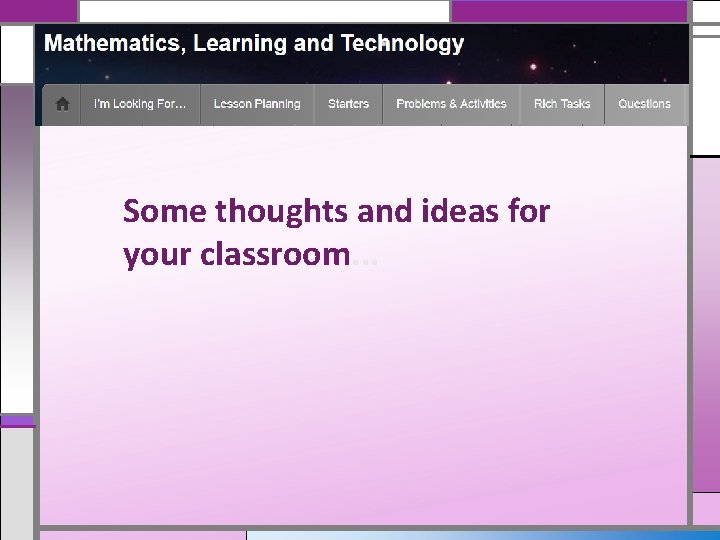Click the 'Some thoughts and ideas for' heading

[336, 212]
